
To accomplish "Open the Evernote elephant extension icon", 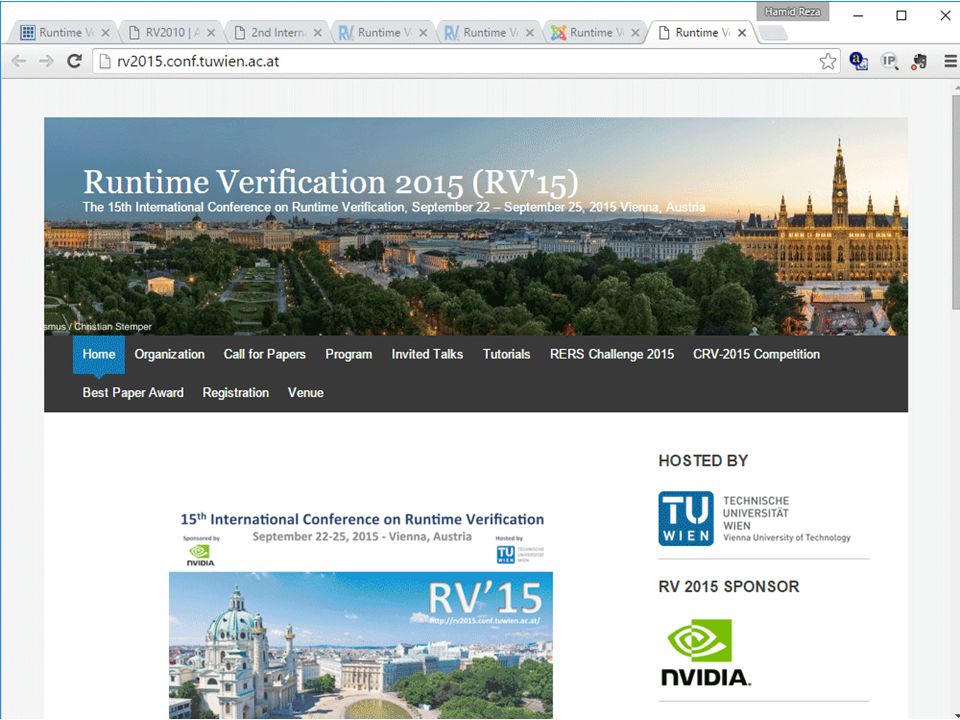I will (x=919, y=61).
